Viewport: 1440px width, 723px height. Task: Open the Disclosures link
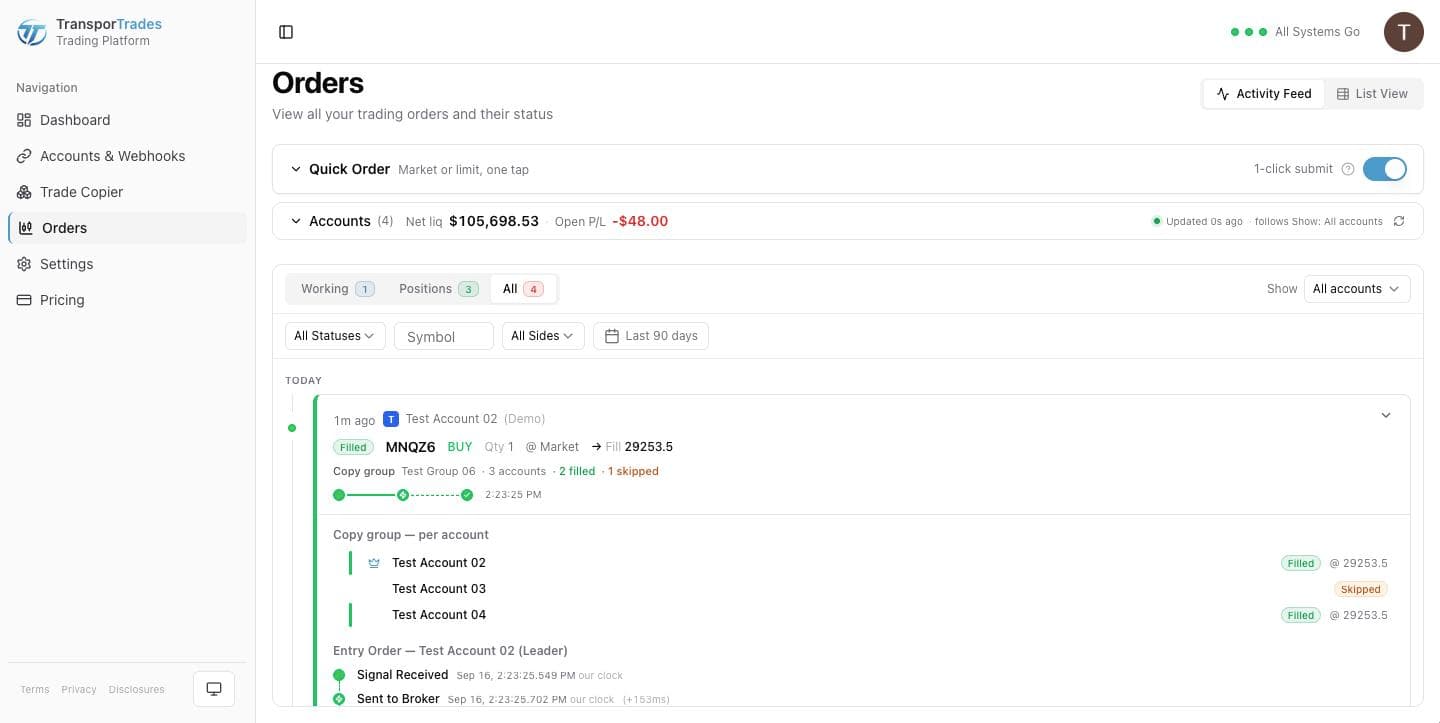click(x=137, y=689)
